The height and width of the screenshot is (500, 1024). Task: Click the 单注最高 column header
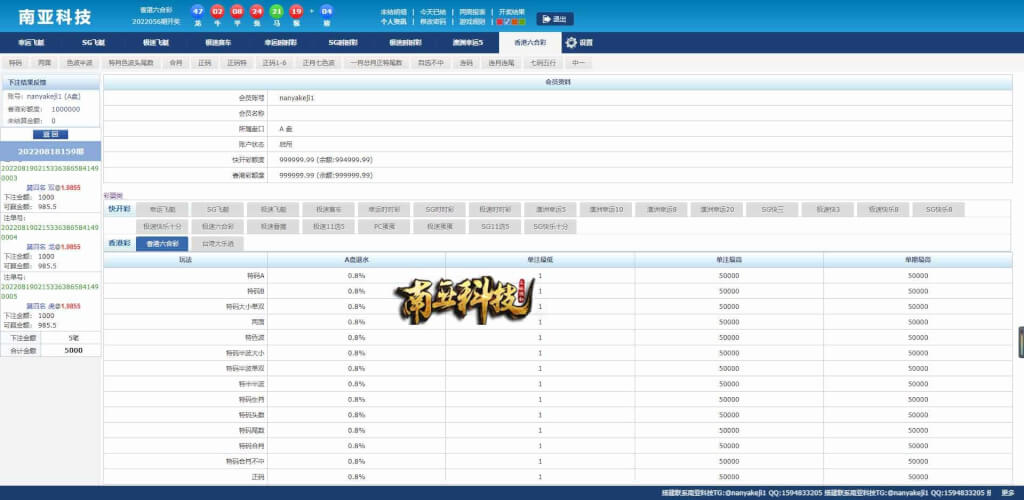(x=729, y=260)
